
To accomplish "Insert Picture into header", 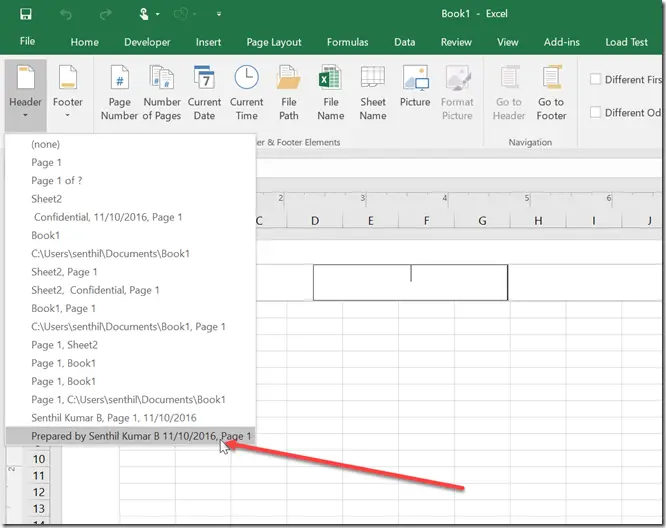I will pyautogui.click(x=415, y=86).
